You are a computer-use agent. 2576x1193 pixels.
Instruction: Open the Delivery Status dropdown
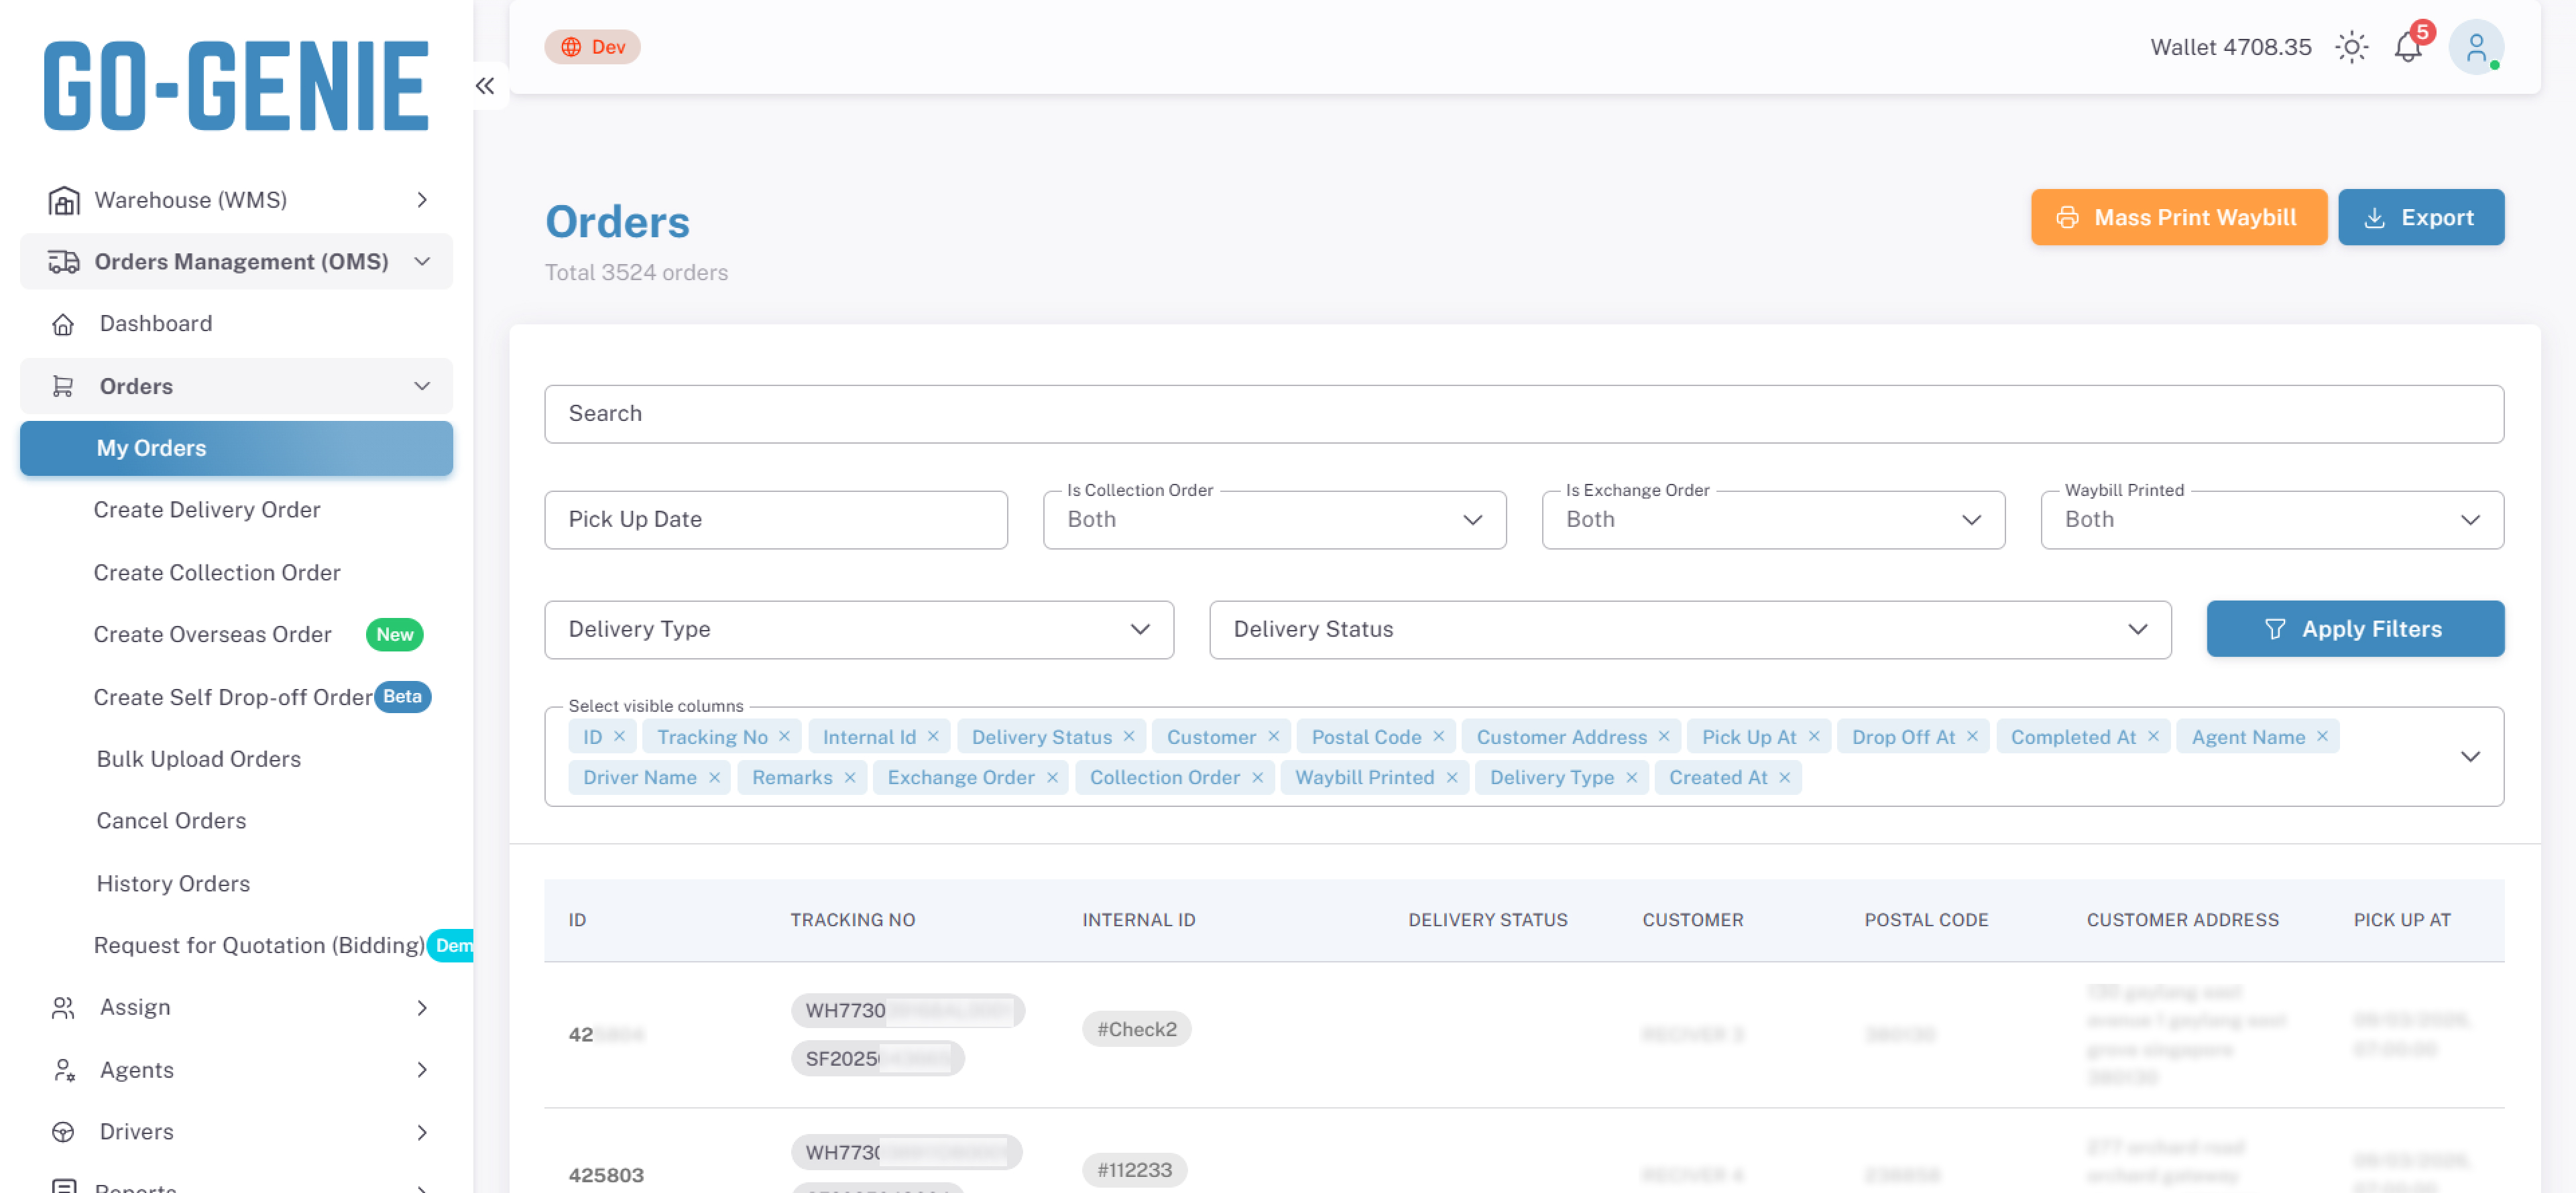point(1690,630)
